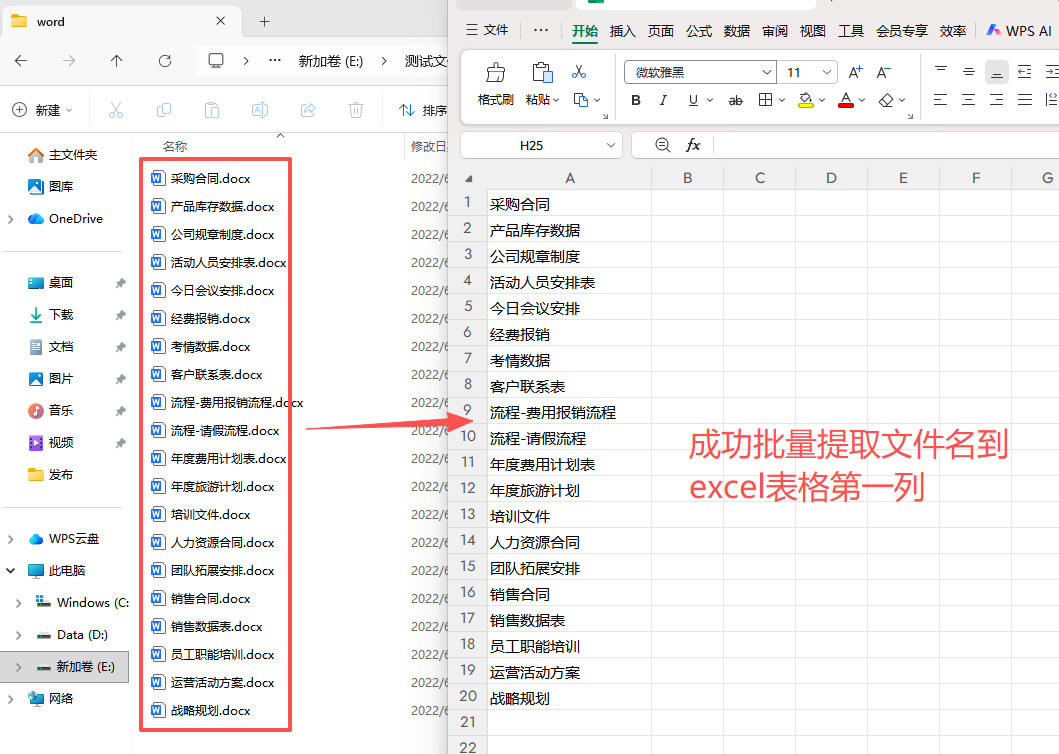Screen dimensions: 1059x754
Task: Click the Fill Color bucket icon
Action: (x=805, y=100)
